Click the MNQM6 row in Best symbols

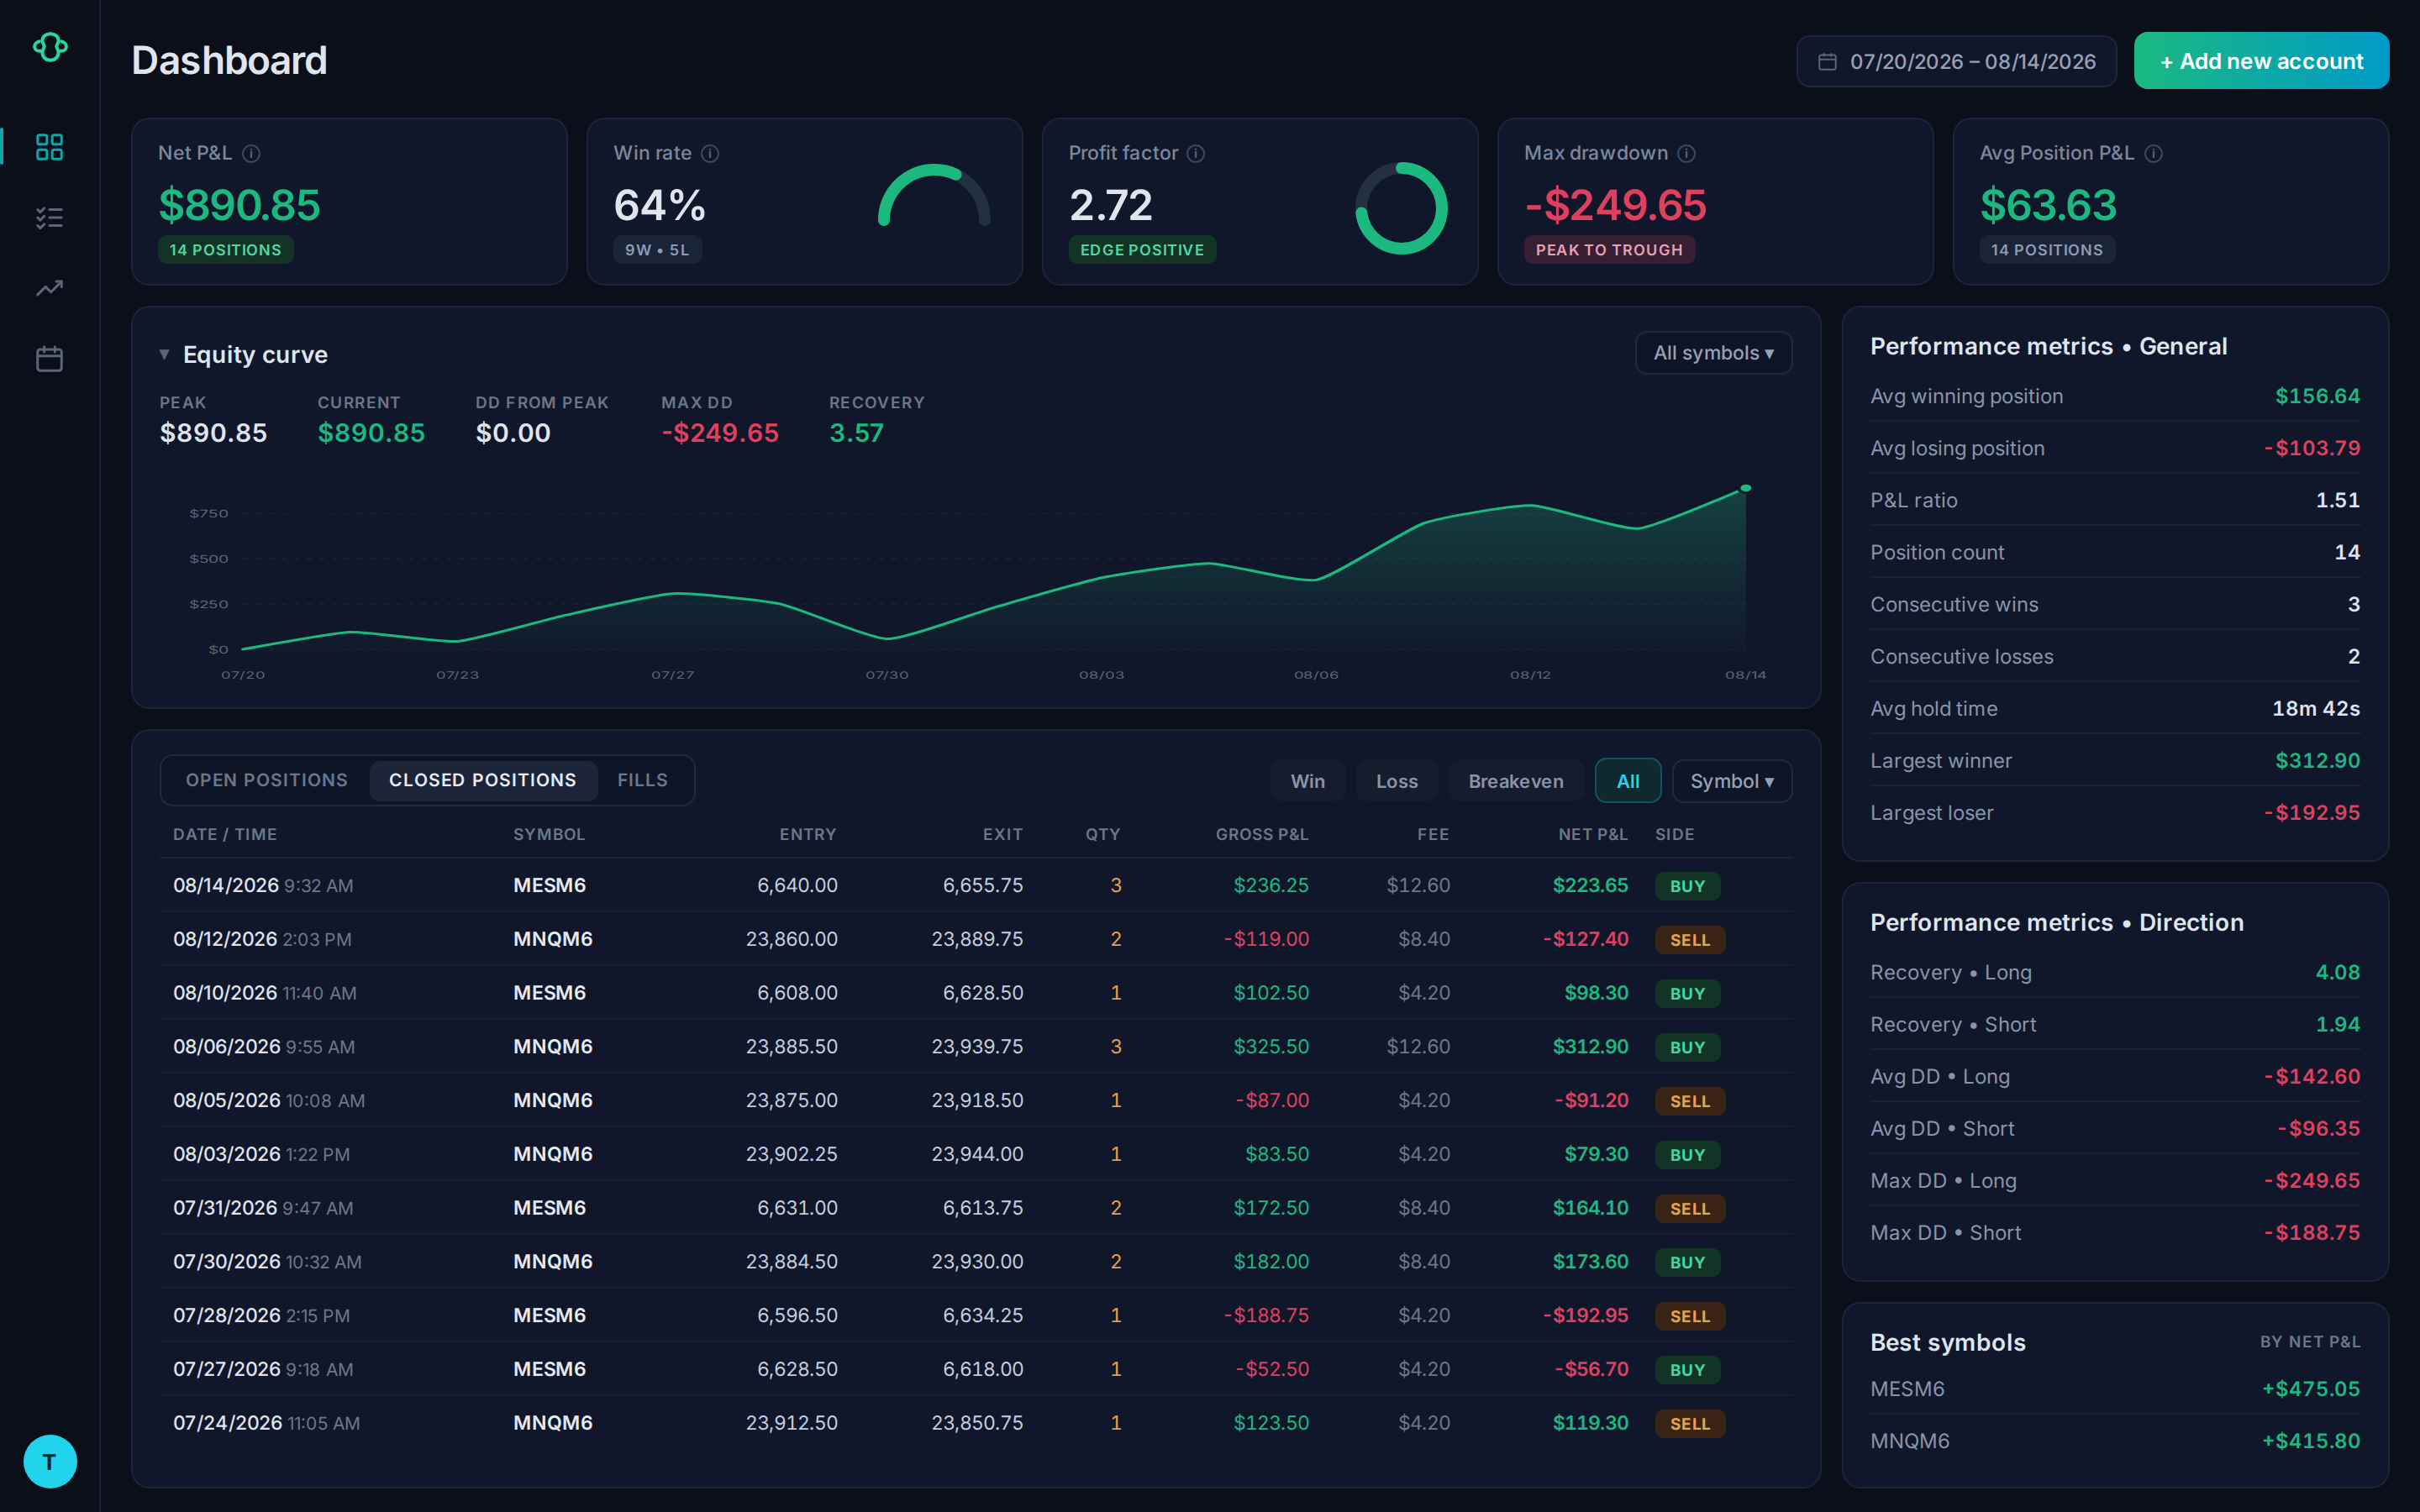coord(2114,1441)
